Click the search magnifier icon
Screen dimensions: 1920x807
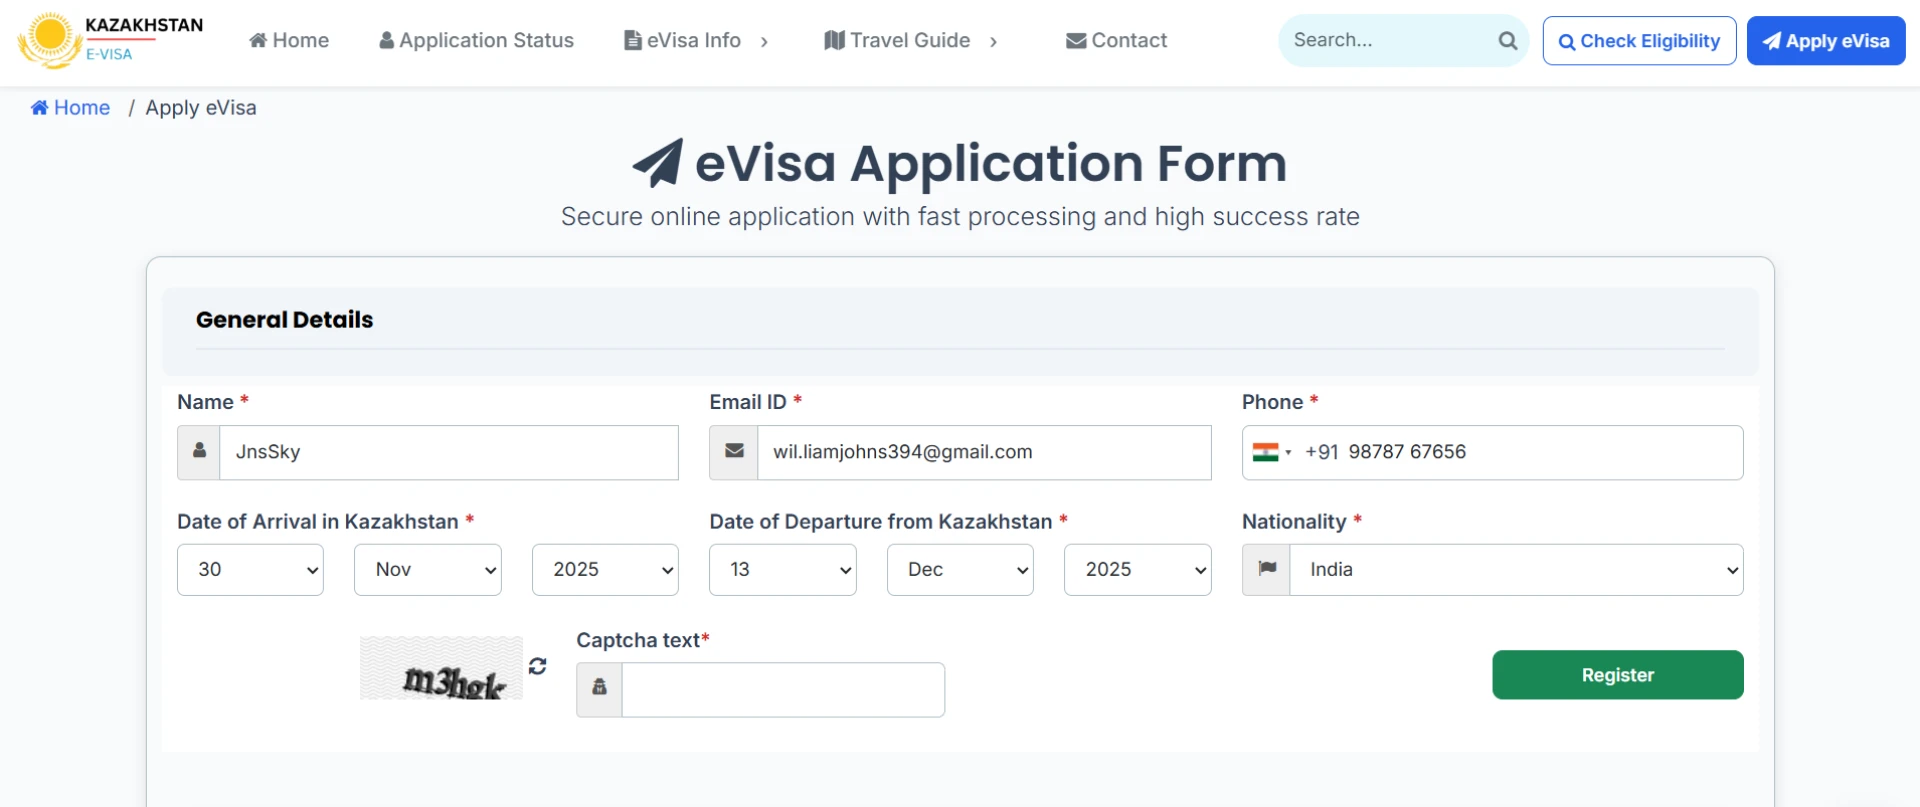[1507, 41]
